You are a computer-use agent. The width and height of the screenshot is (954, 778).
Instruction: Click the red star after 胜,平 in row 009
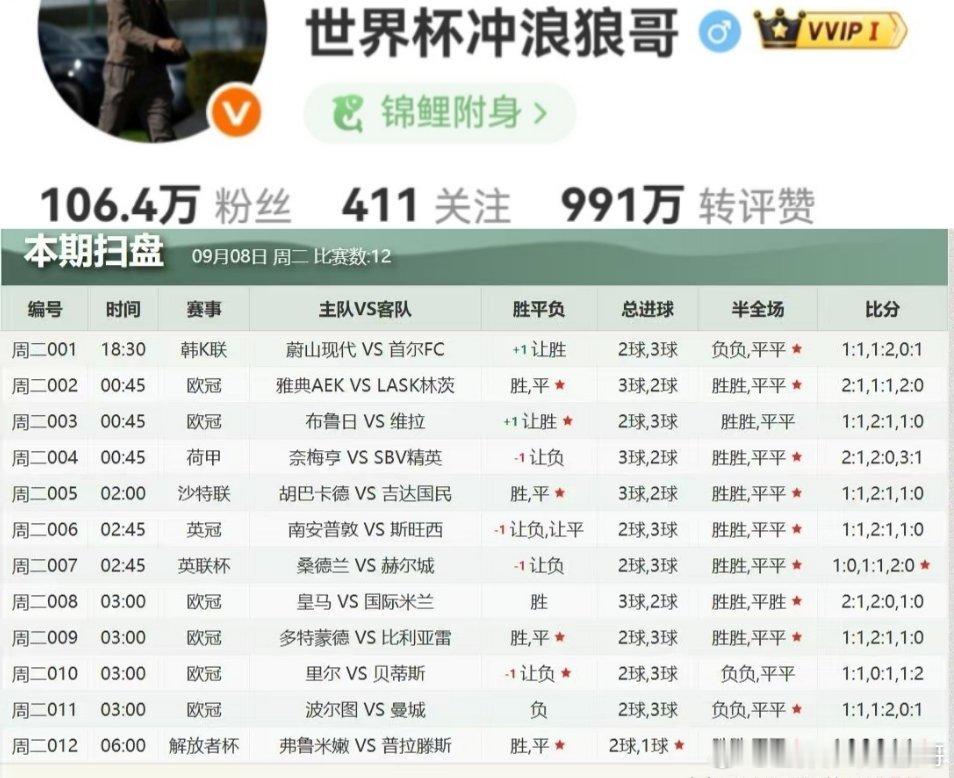(560, 637)
